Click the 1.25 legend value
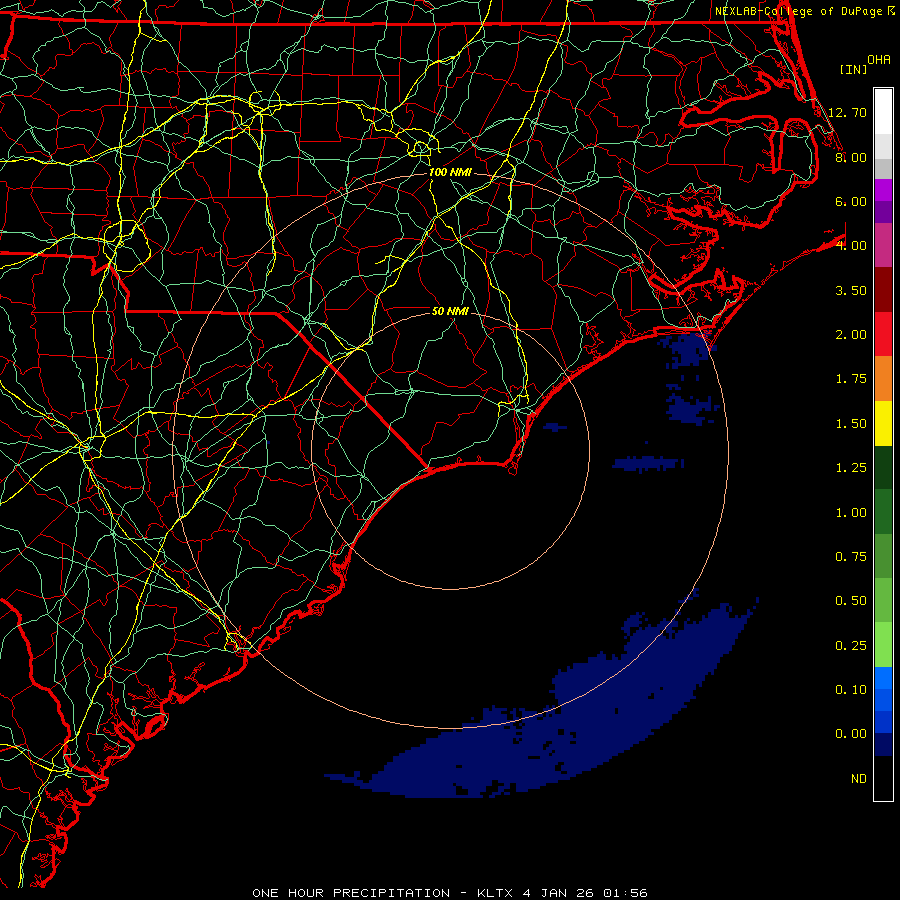 851,468
